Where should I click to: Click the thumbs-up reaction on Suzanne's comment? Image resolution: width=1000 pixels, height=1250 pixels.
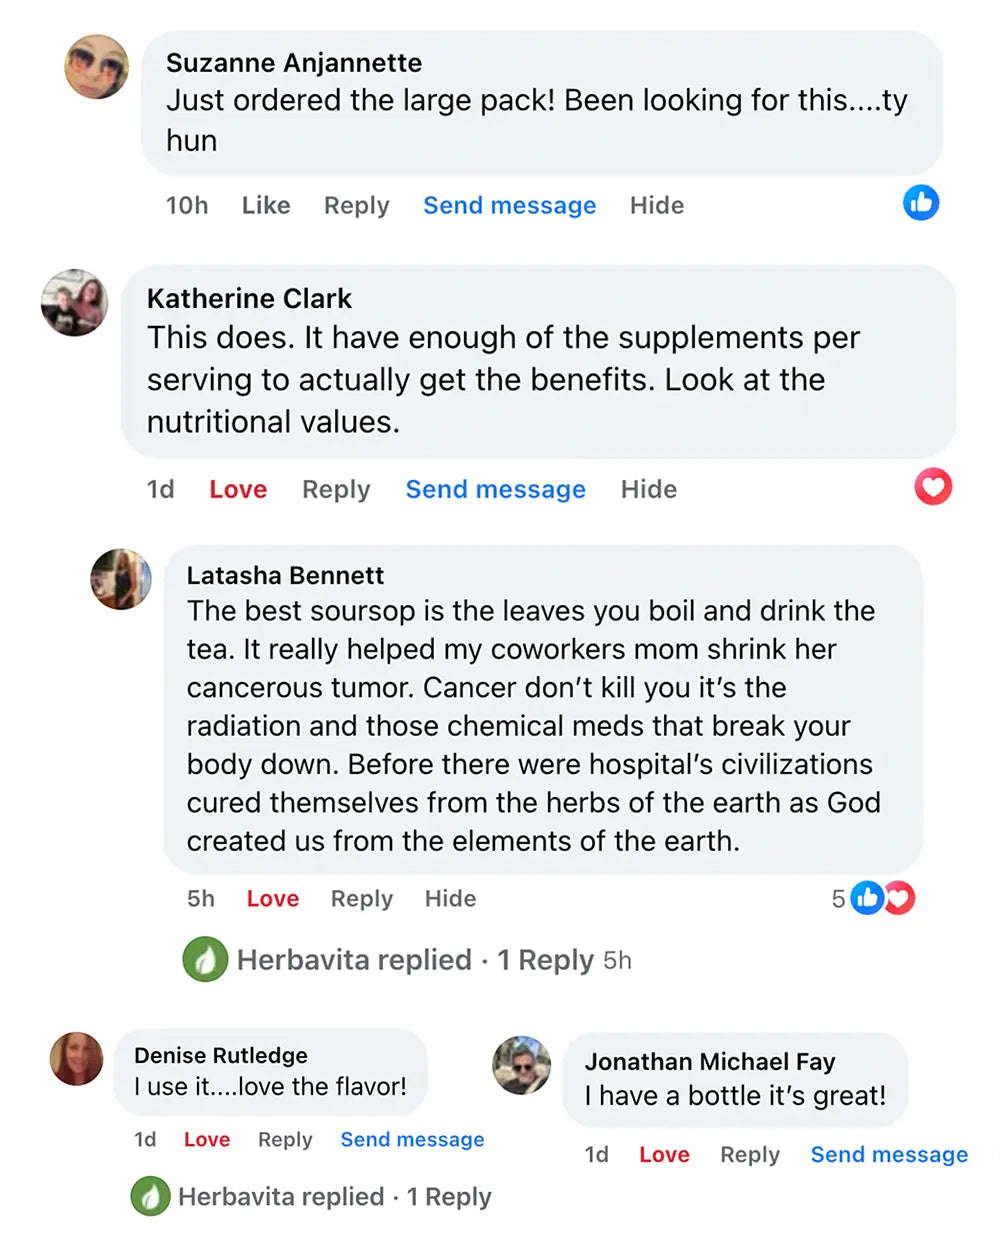point(921,203)
